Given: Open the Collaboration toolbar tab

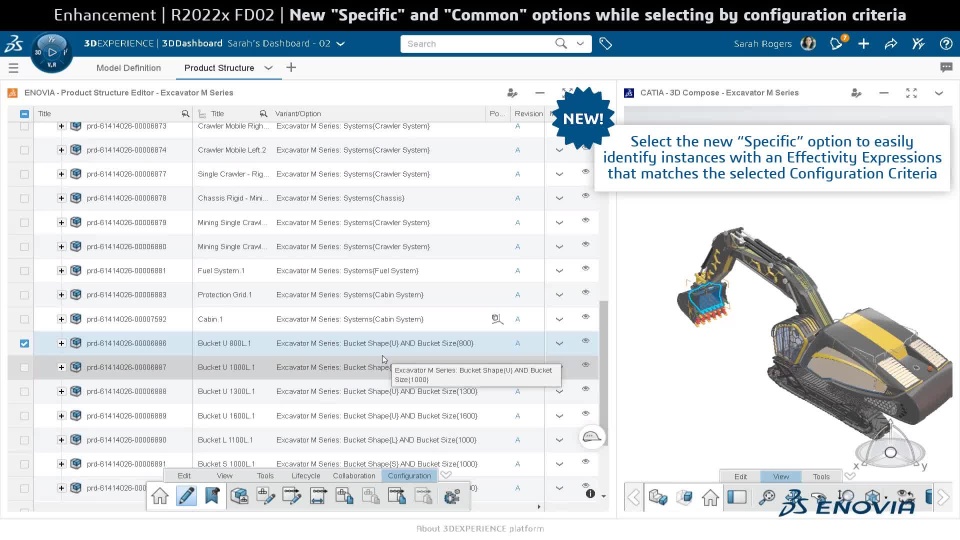Looking at the screenshot, I should 354,476.
